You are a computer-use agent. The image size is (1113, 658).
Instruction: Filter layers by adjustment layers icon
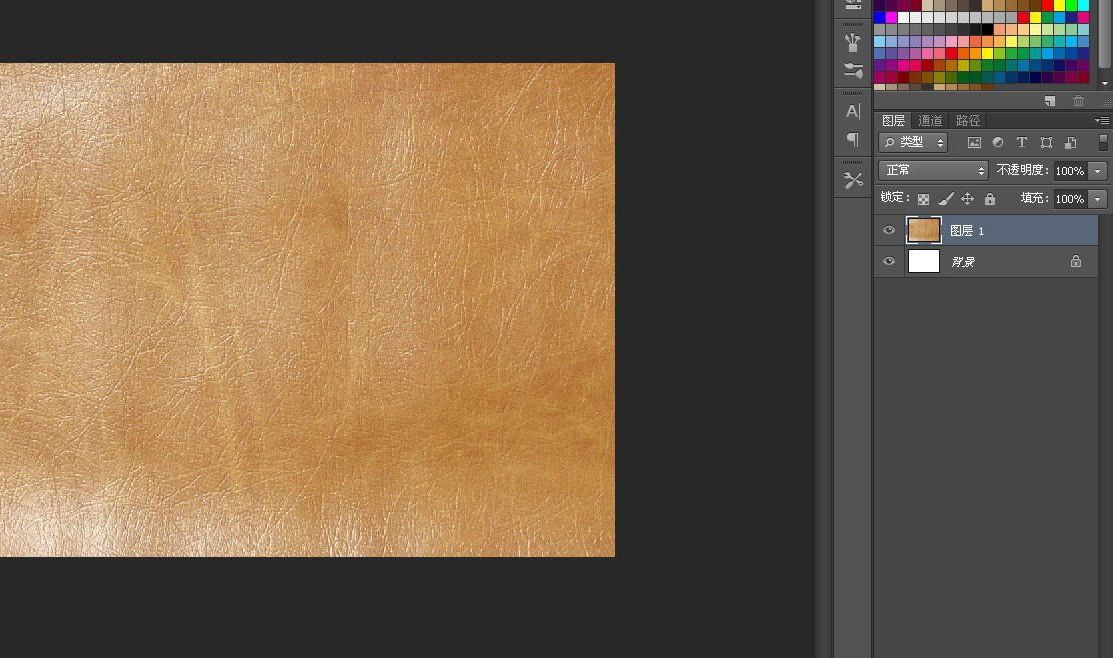click(998, 143)
